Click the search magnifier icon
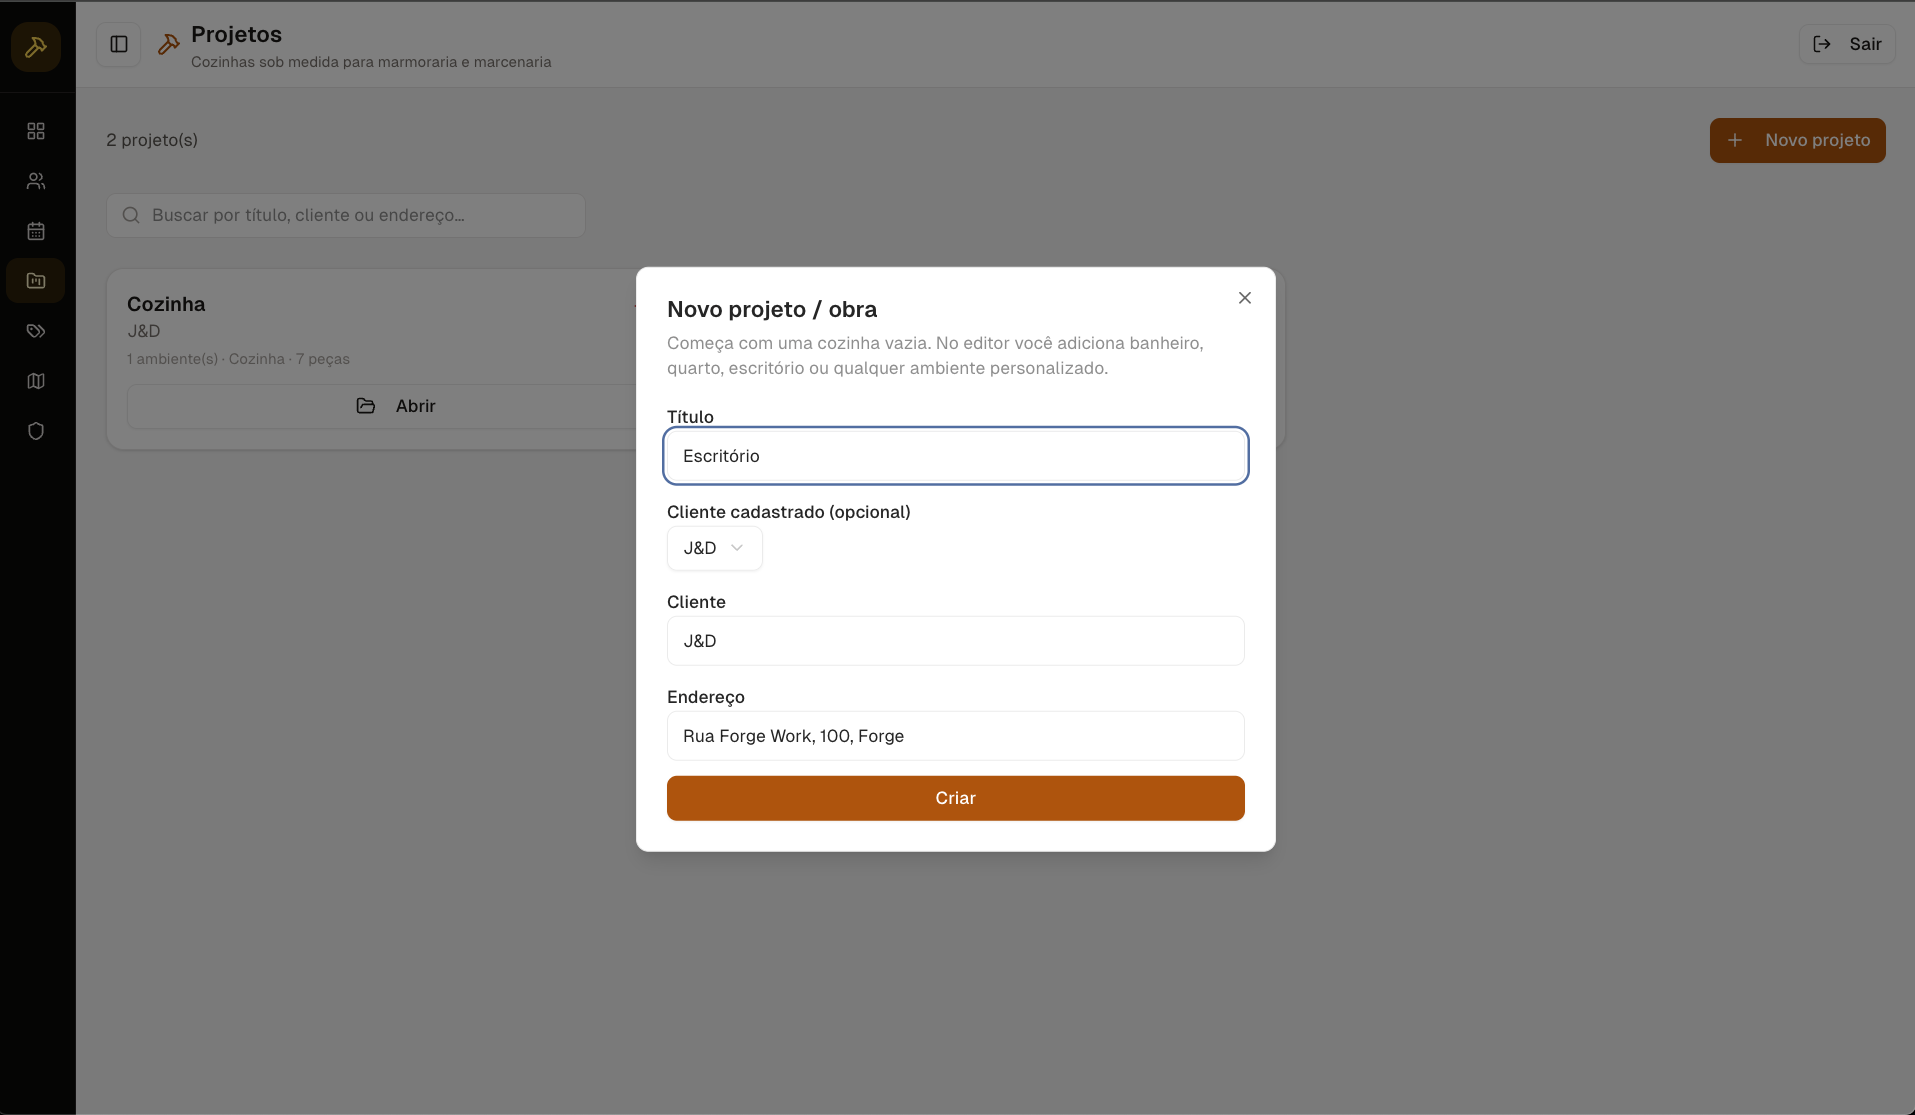The height and width of the screenshot is (1115, 1915). coord(131,215)
